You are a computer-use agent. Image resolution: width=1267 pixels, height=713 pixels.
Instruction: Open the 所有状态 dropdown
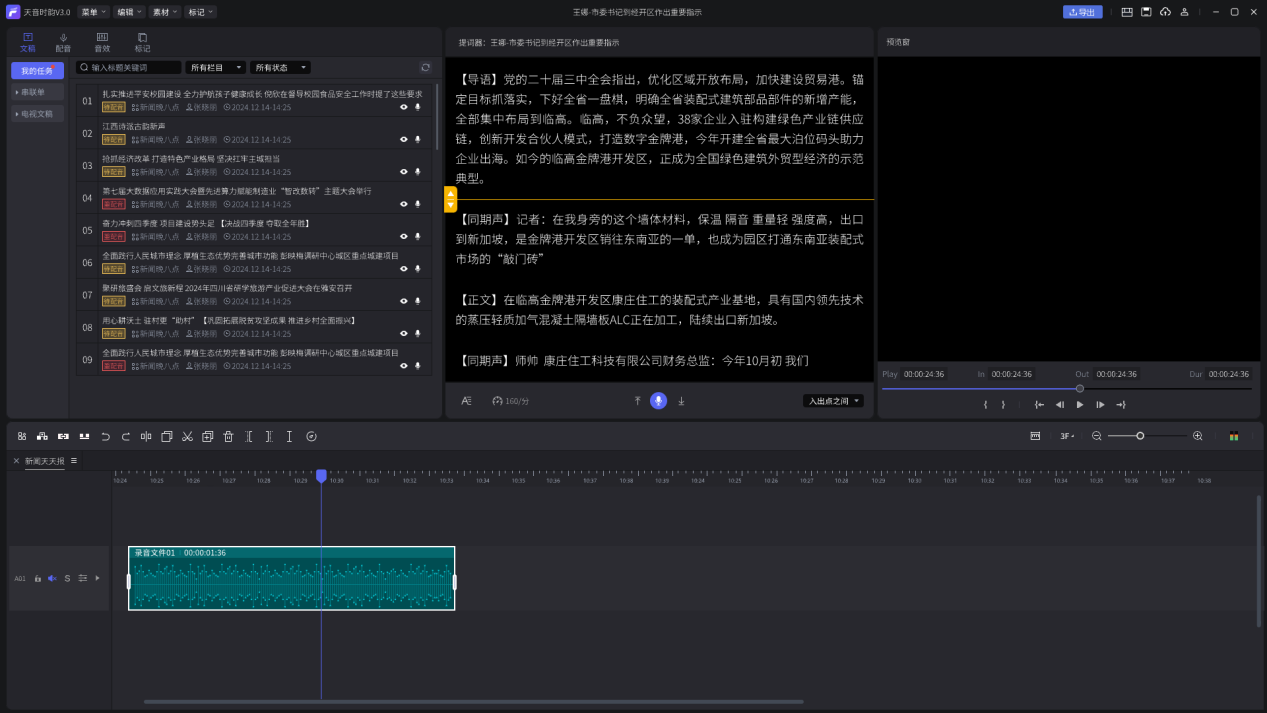280,68
